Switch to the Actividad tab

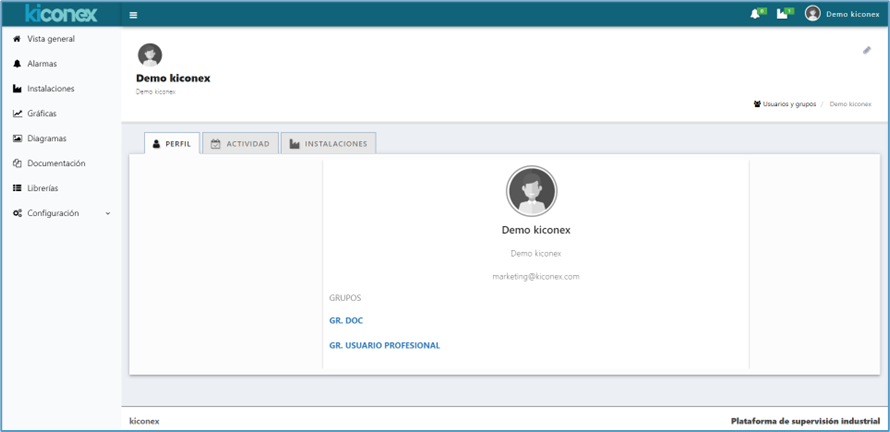point(240,144)
